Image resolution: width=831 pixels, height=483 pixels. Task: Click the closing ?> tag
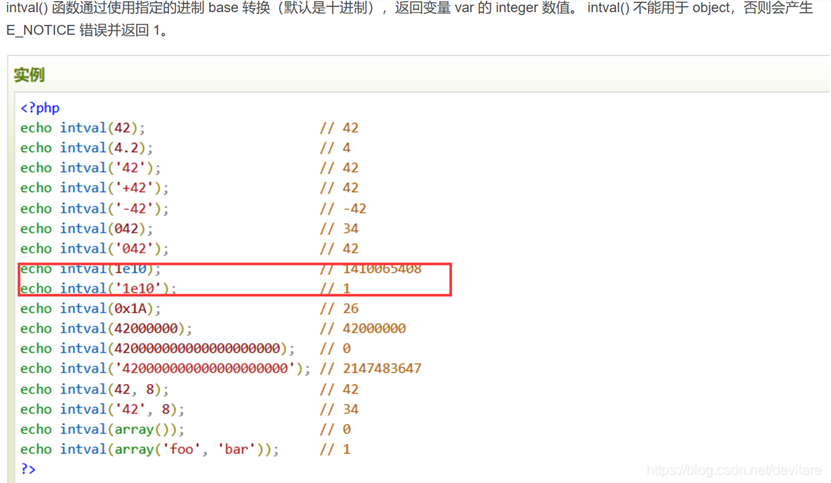pyautogui.click(x=28, y=469)
